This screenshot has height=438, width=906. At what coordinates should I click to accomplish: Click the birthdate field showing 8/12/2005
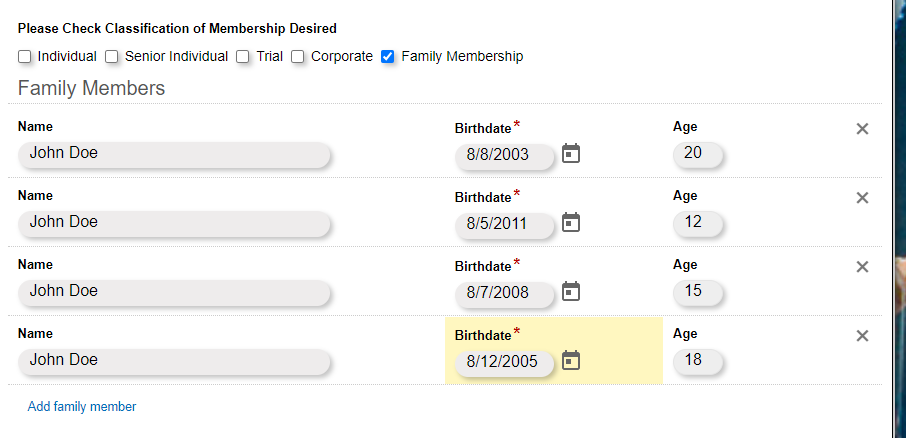click(505, 362)
